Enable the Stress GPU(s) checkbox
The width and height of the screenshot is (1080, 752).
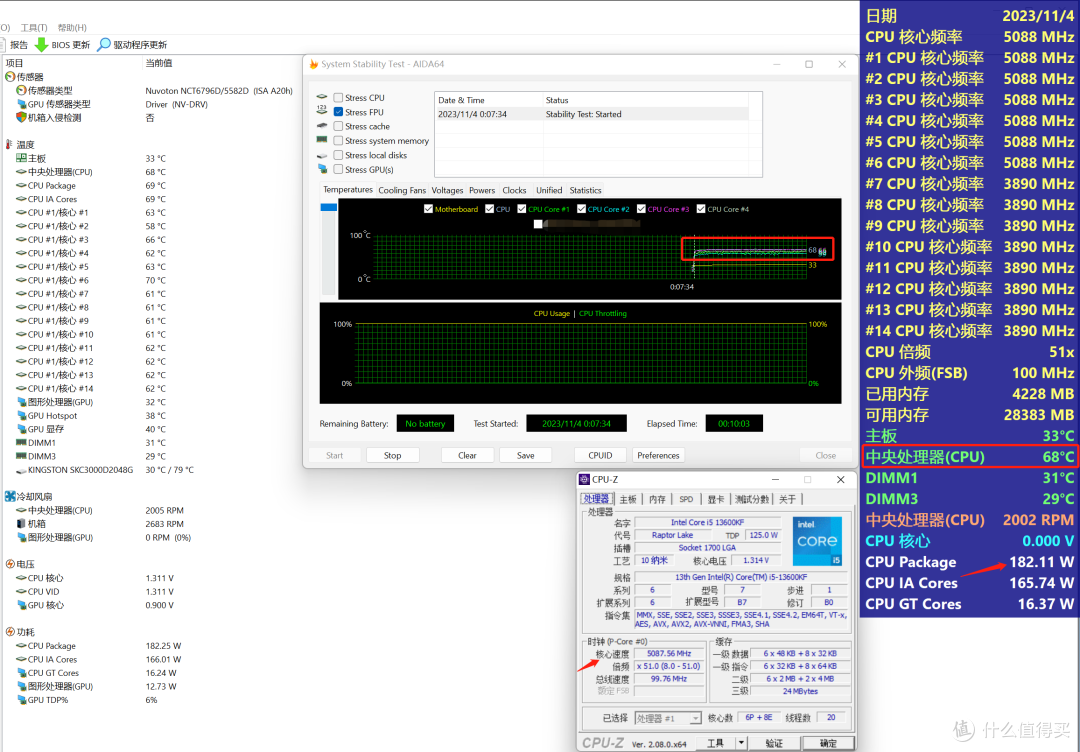[338, 169]
